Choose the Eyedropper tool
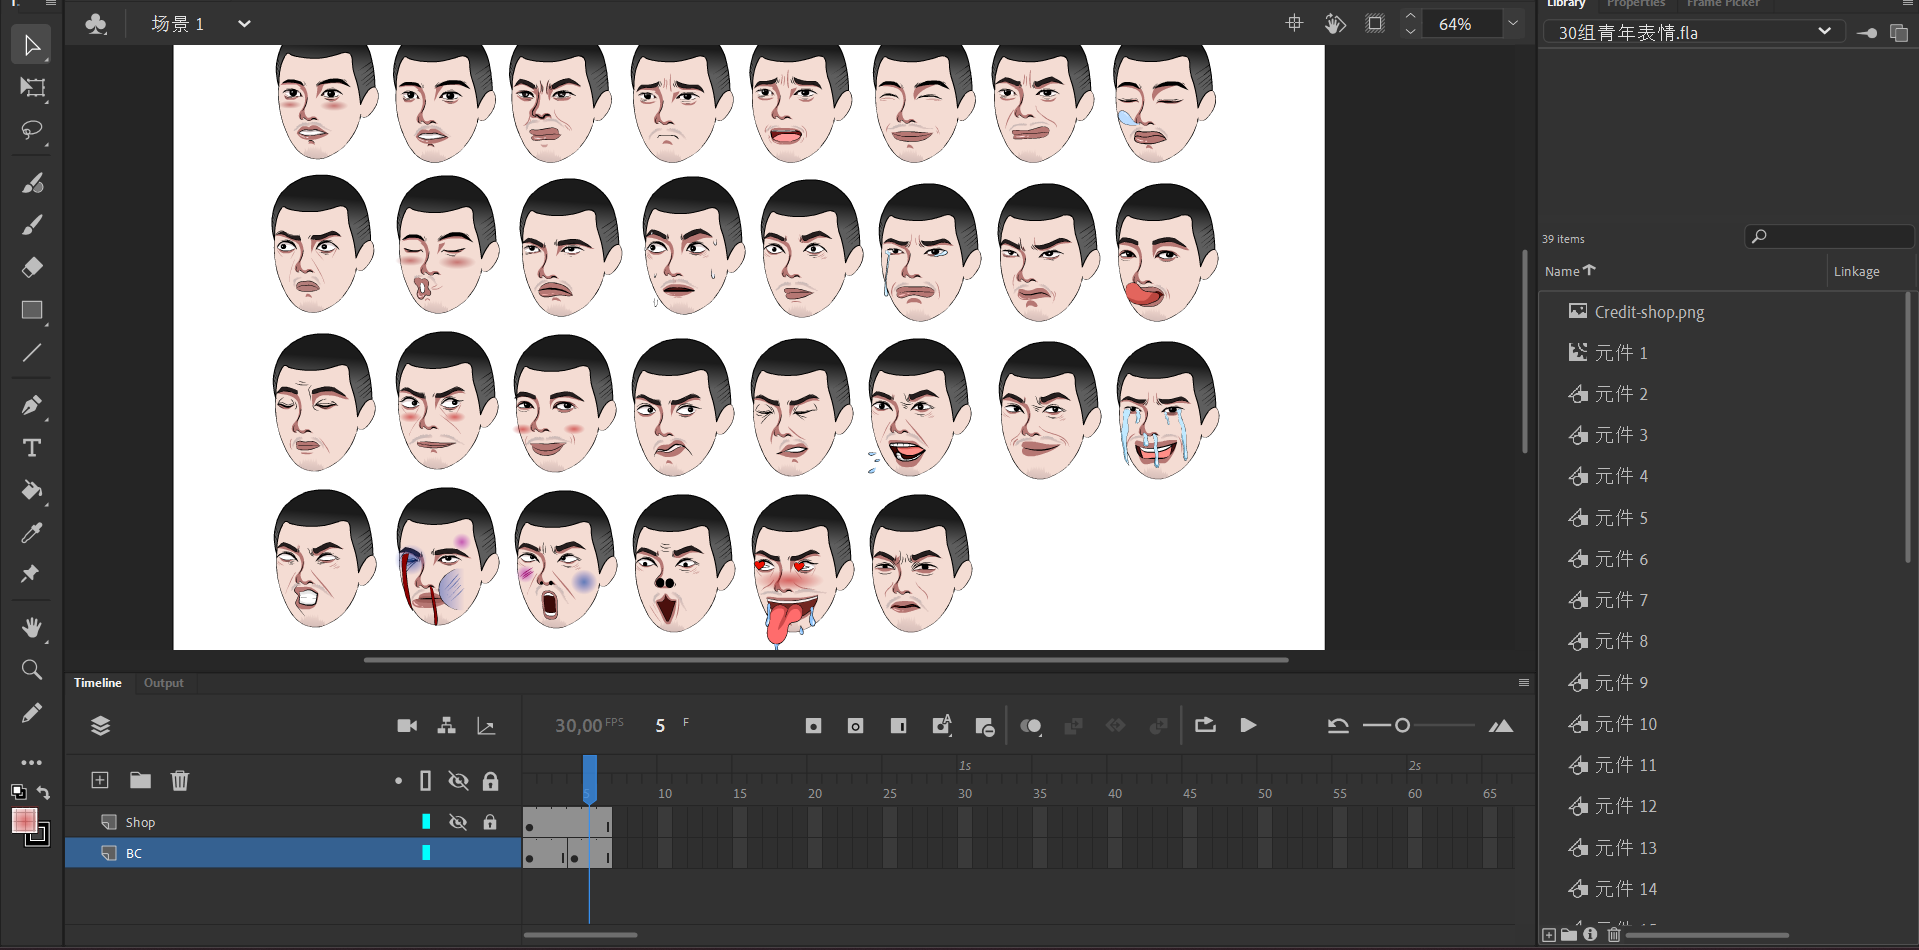This screenshot has width=1919, height=950. 32,532
